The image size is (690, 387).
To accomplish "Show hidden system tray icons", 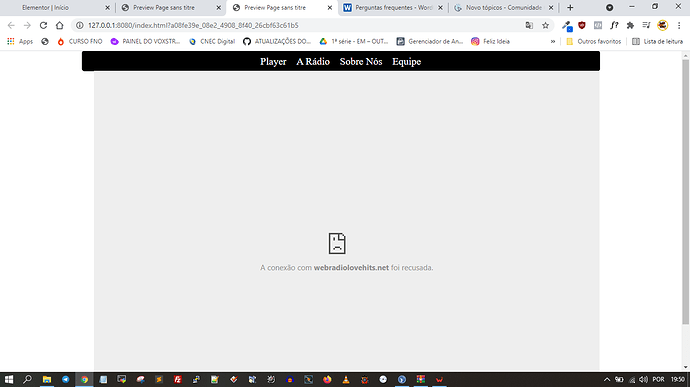I will click(607, 379).
